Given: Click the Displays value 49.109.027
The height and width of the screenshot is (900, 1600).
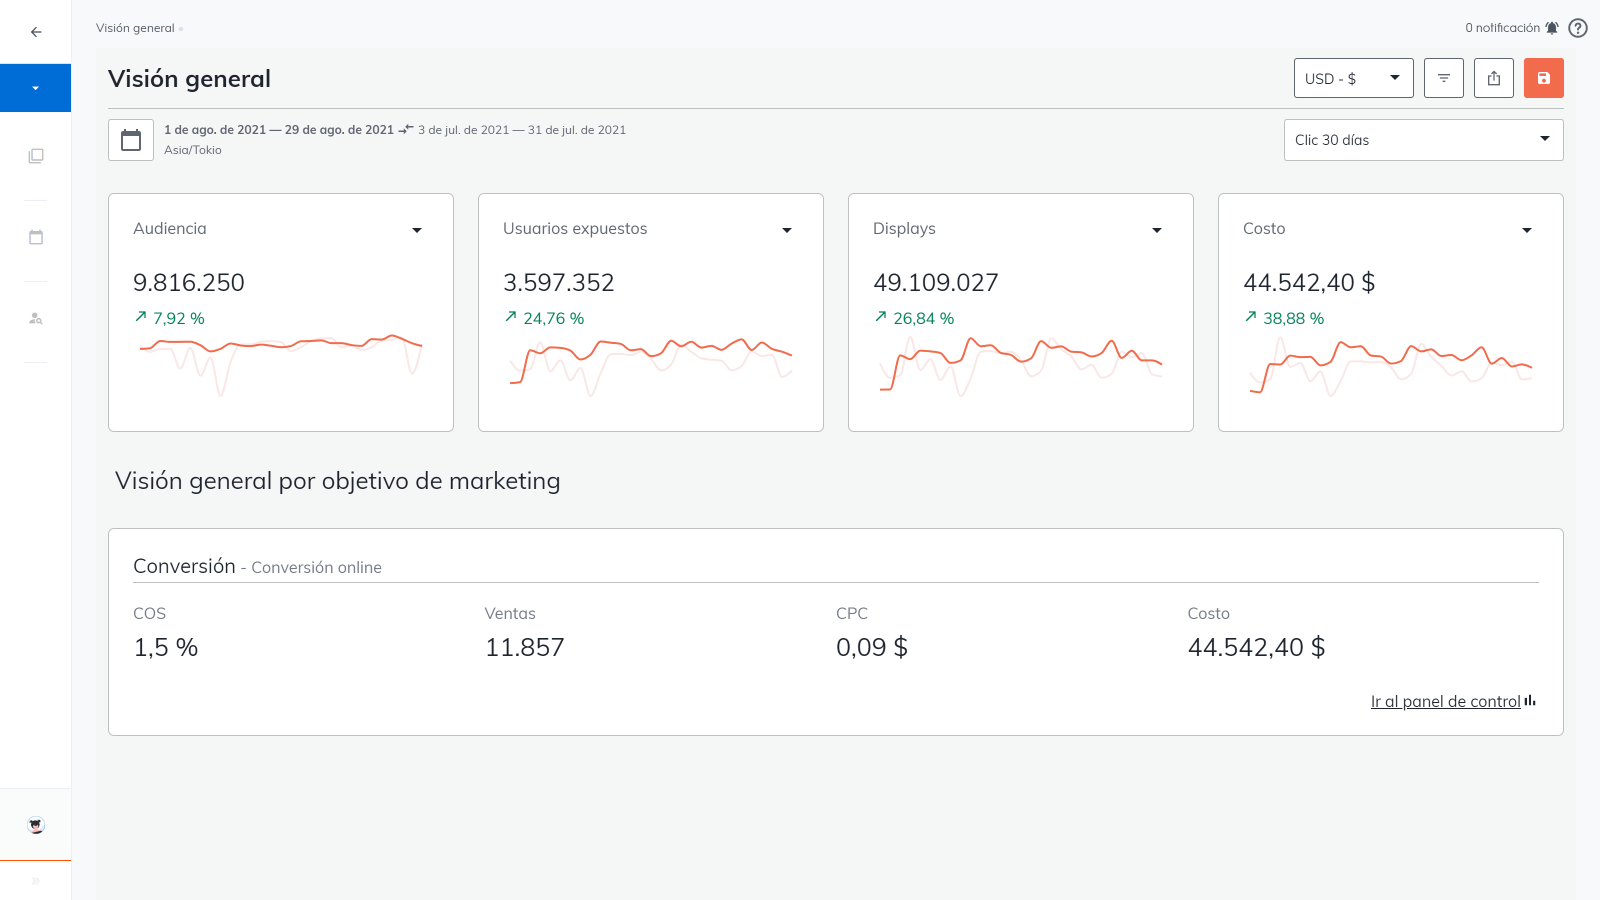Looking at the screenshot, I should (936, 283).
